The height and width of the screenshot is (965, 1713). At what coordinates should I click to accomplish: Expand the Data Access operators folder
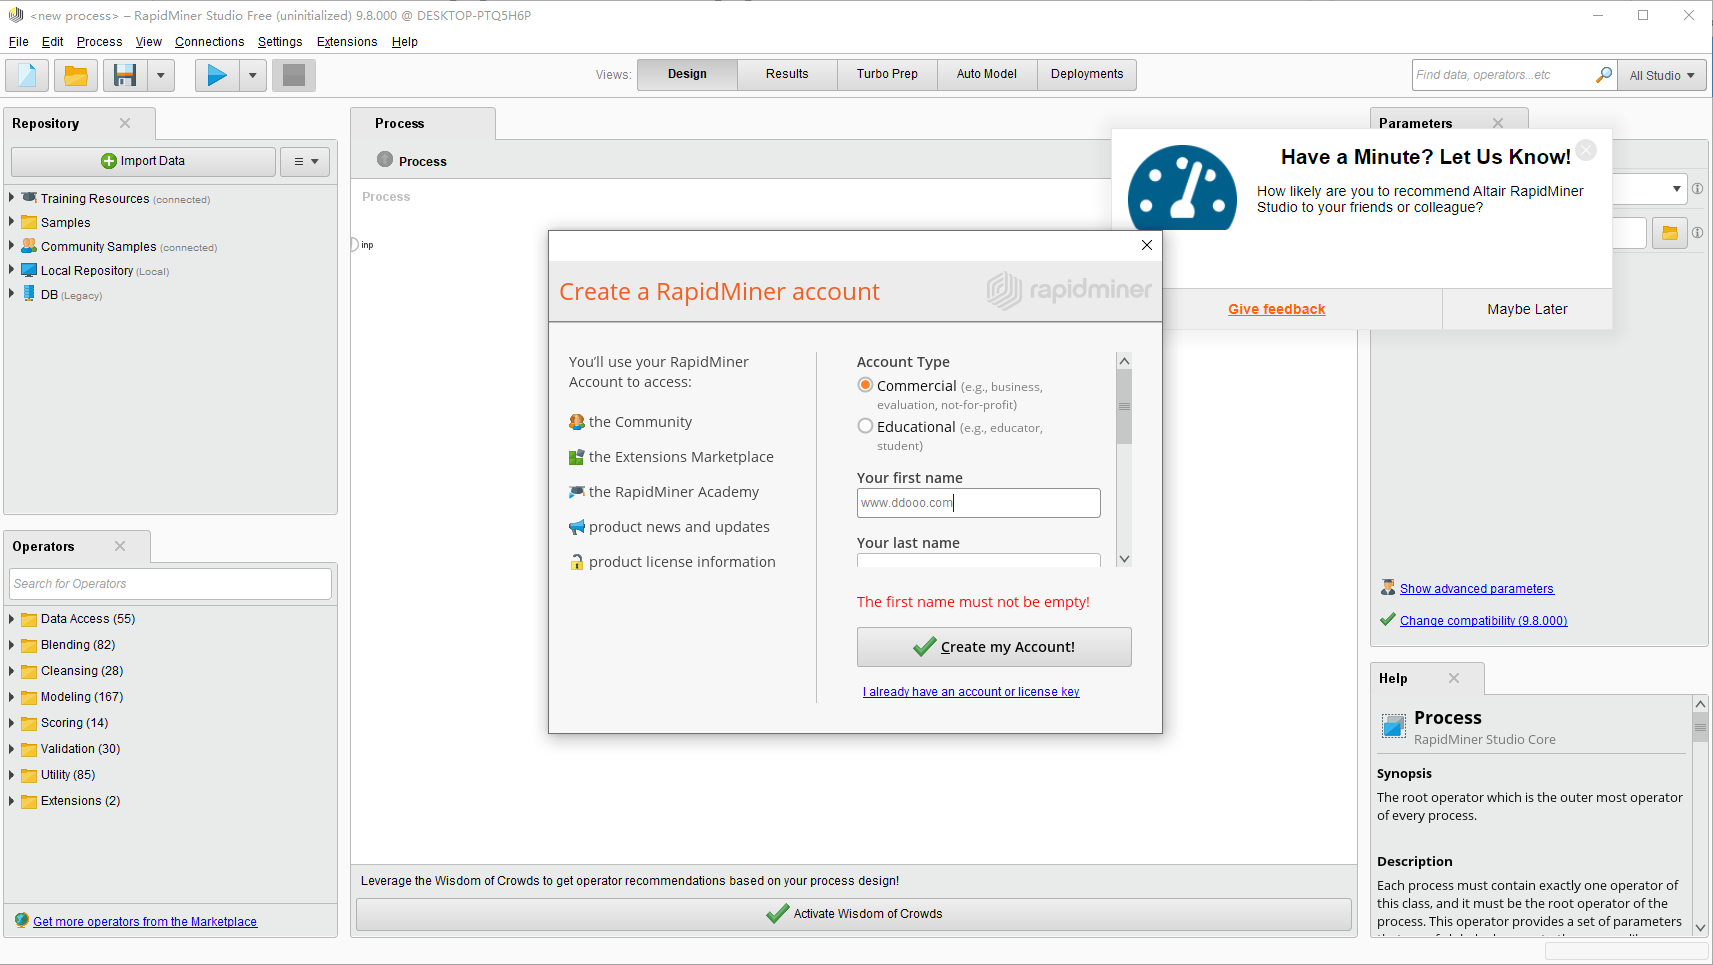pyautogui.click(x=13, y=618)
